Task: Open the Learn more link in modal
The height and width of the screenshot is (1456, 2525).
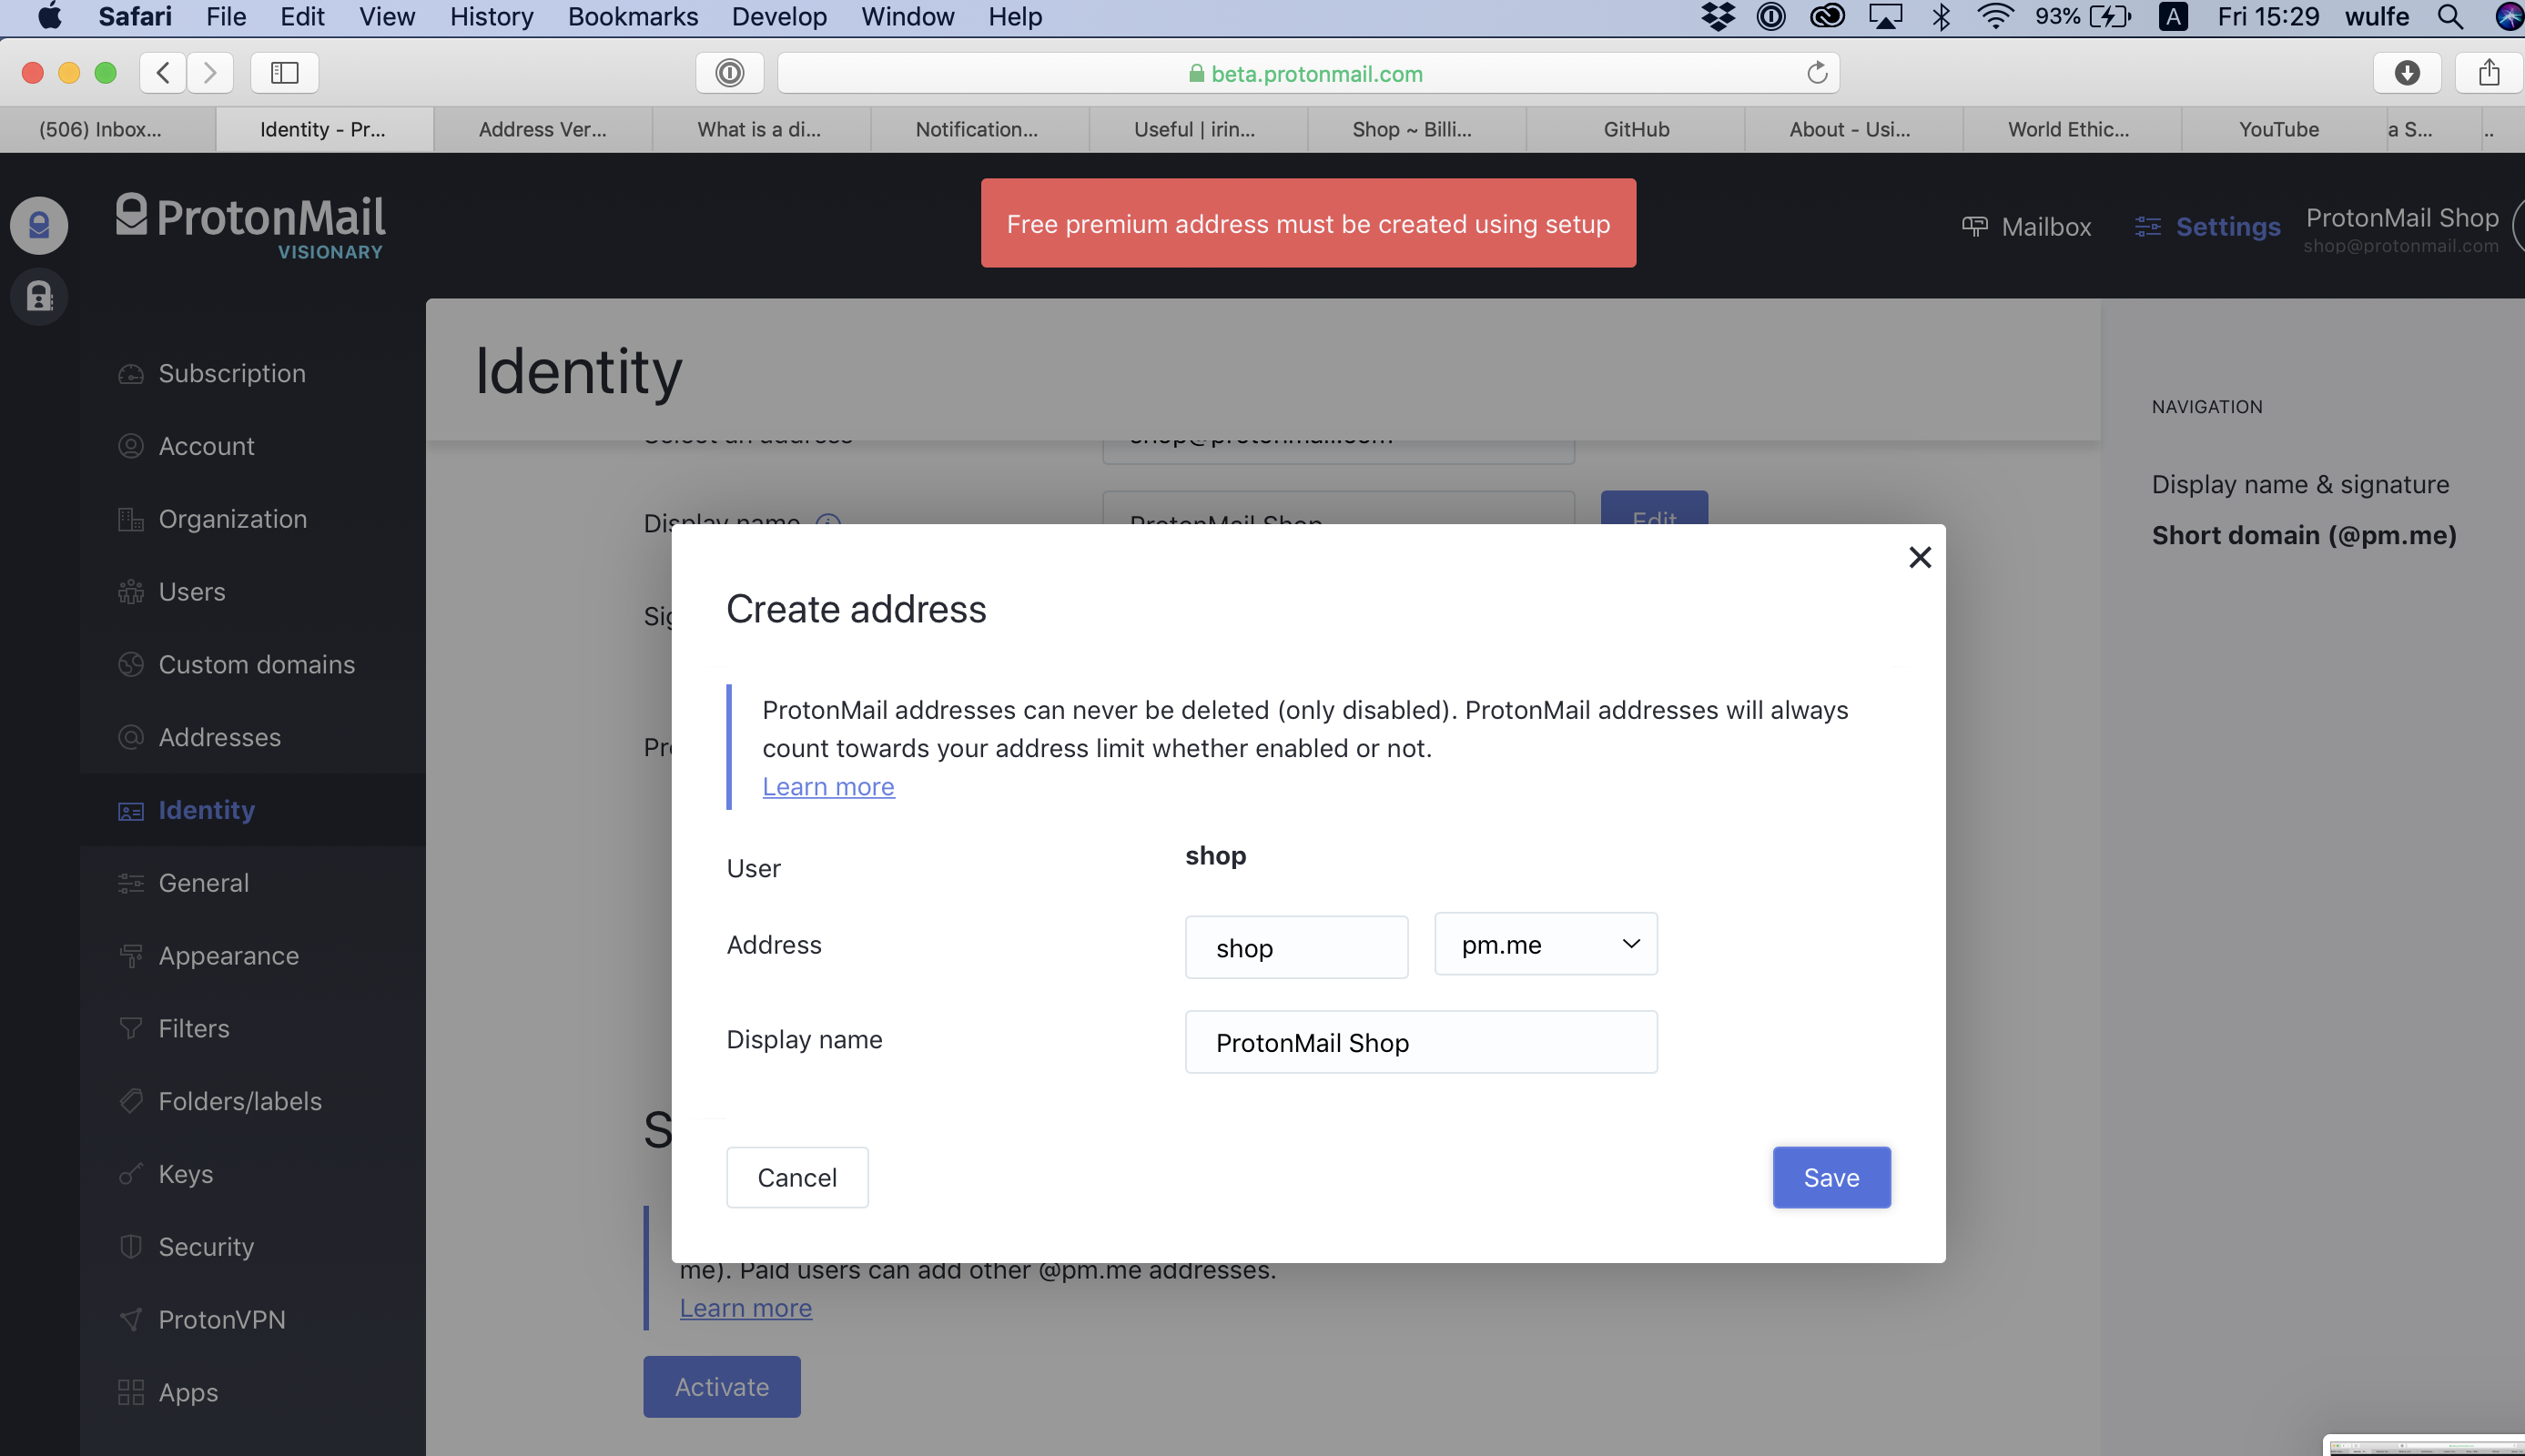Action: coord(828,786)
